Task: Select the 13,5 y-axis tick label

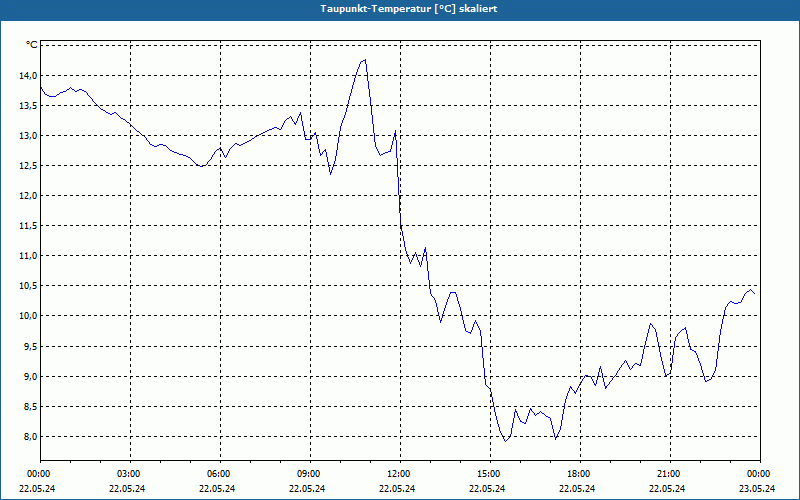Action: pyautogui.click(x=29, y=106)
